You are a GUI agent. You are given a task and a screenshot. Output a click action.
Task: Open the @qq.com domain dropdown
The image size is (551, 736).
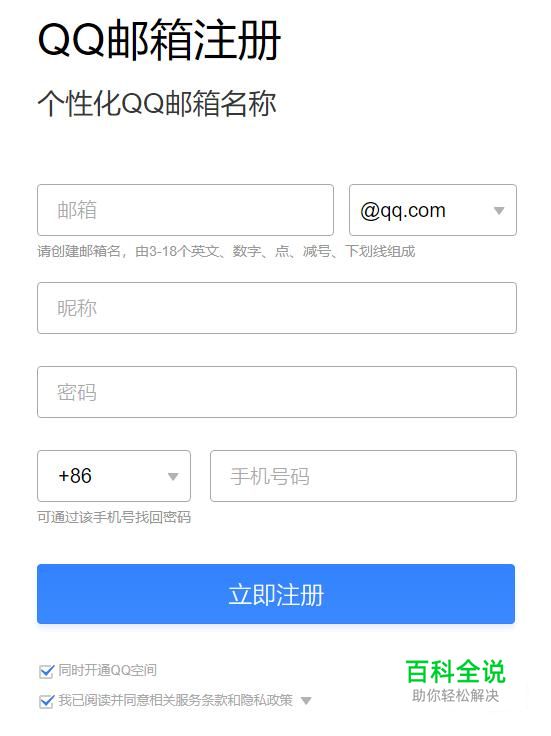click(433, 210)
